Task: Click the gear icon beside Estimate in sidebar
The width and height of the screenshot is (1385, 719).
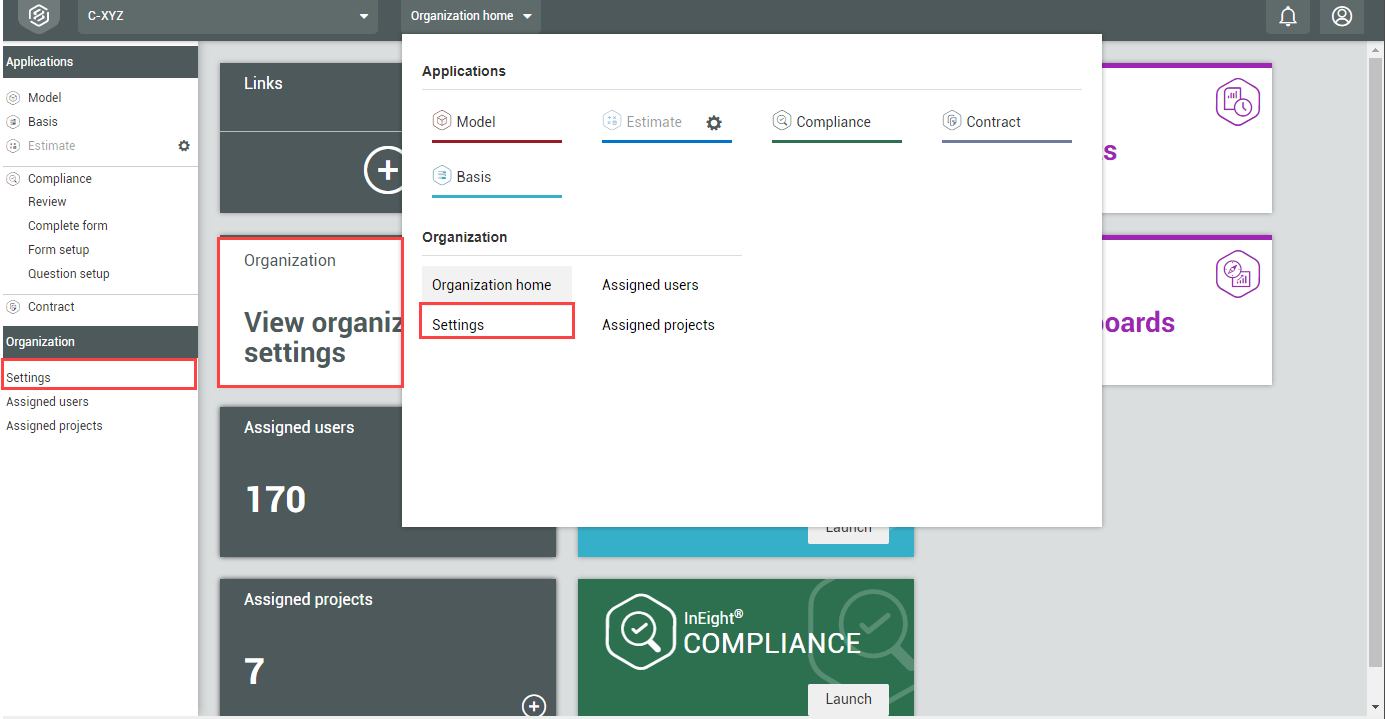Action: [x=184, y=146]
